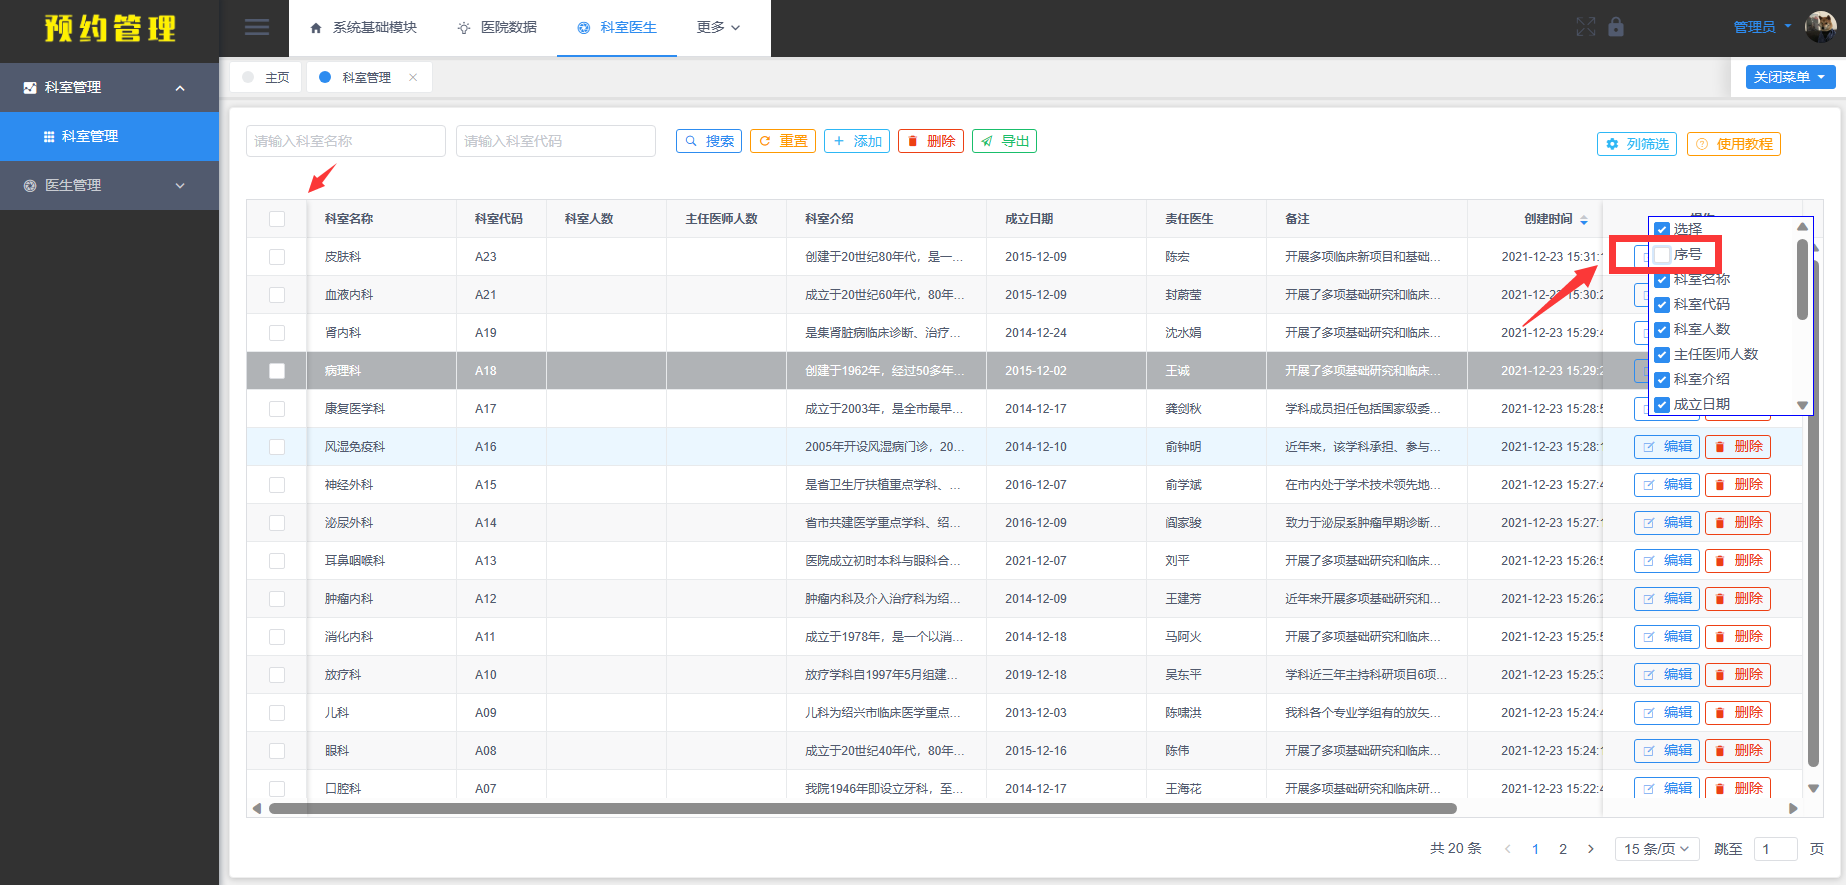
Task: Click the 搜索 search button
Action: click(709, 141)
